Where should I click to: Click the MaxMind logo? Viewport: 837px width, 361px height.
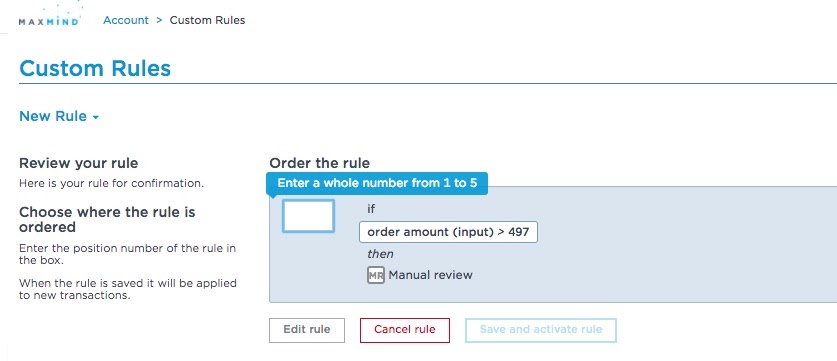[x=49, y=14]
